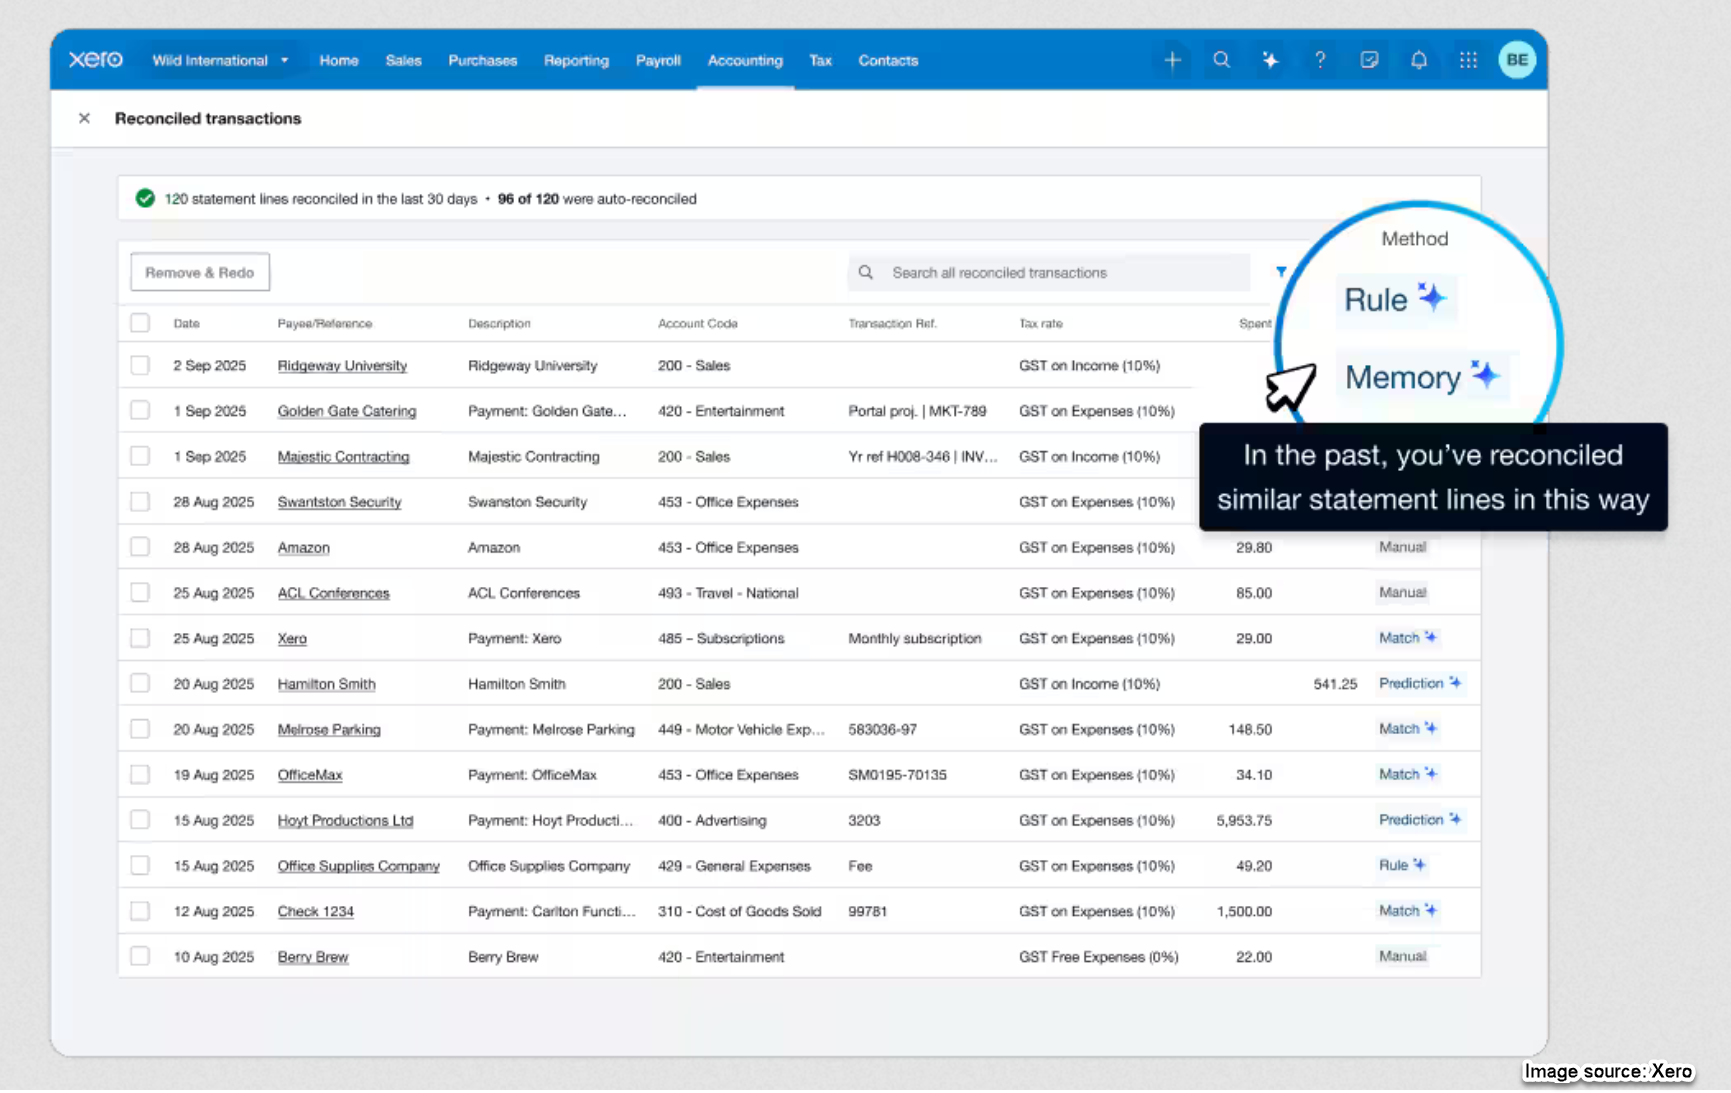The image size is (1731, 1093).
Task: Click the Remove & Redo button
Action: (200, 272)
